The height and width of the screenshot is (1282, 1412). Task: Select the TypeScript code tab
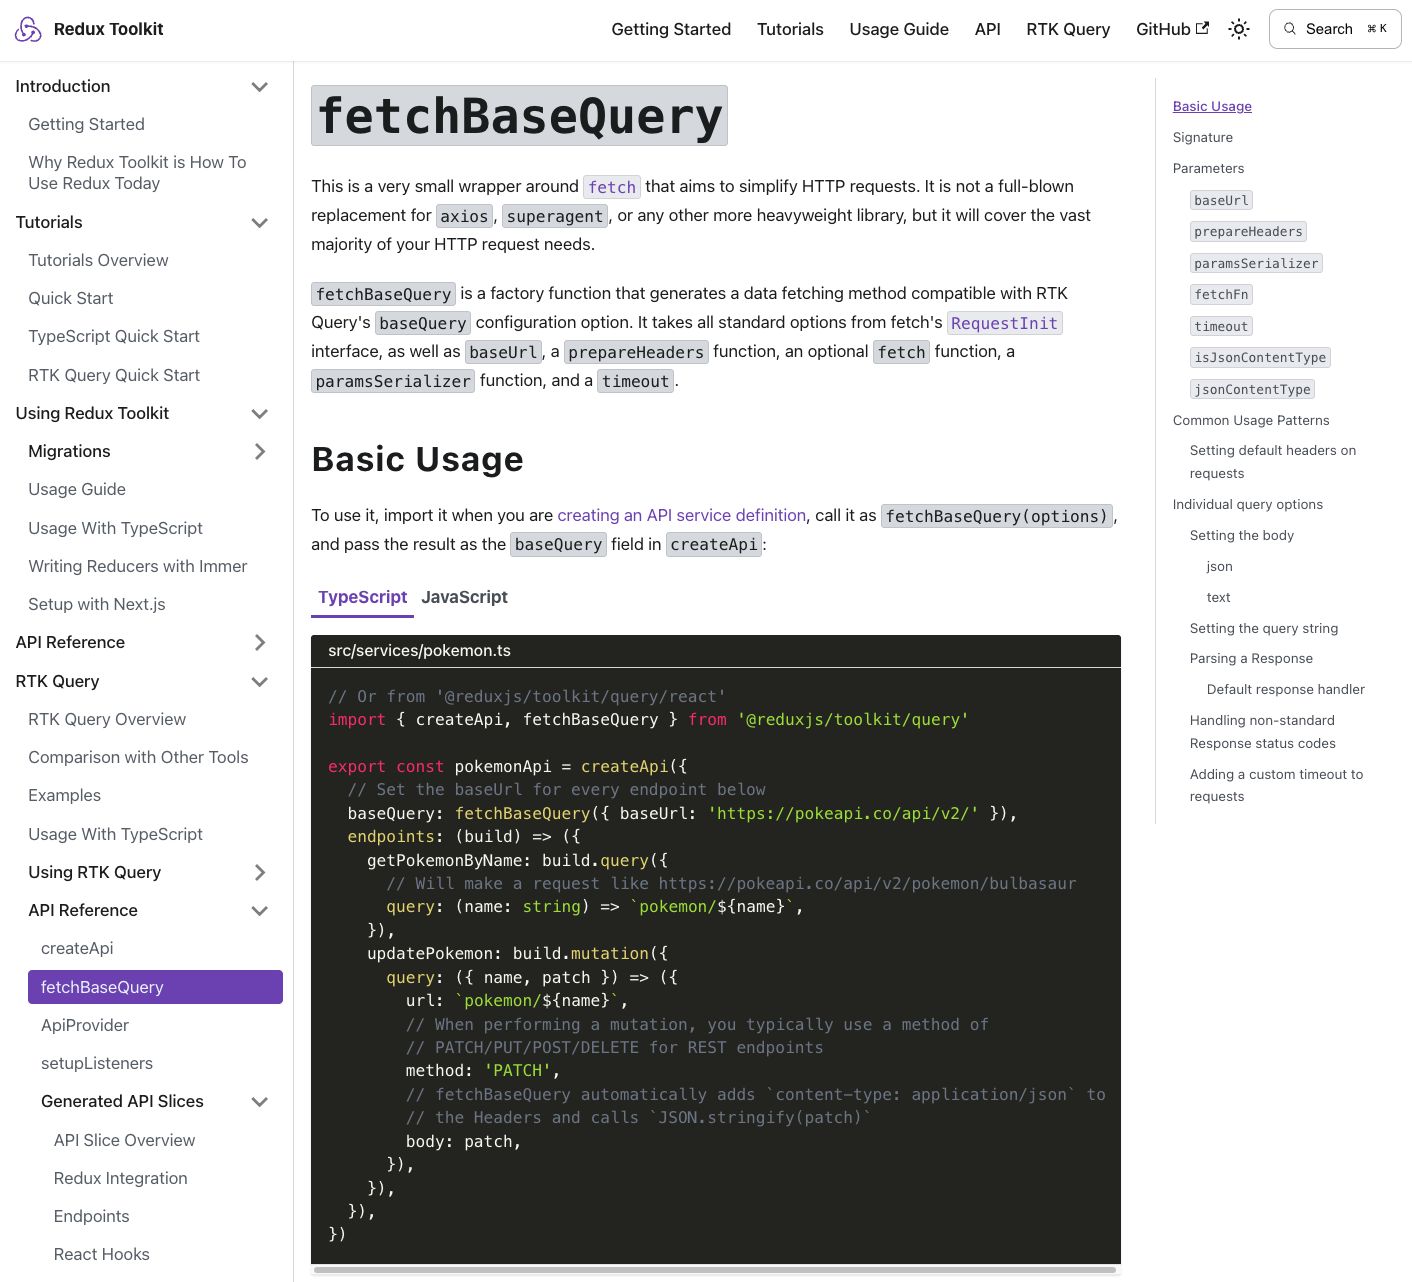(362, 597)
